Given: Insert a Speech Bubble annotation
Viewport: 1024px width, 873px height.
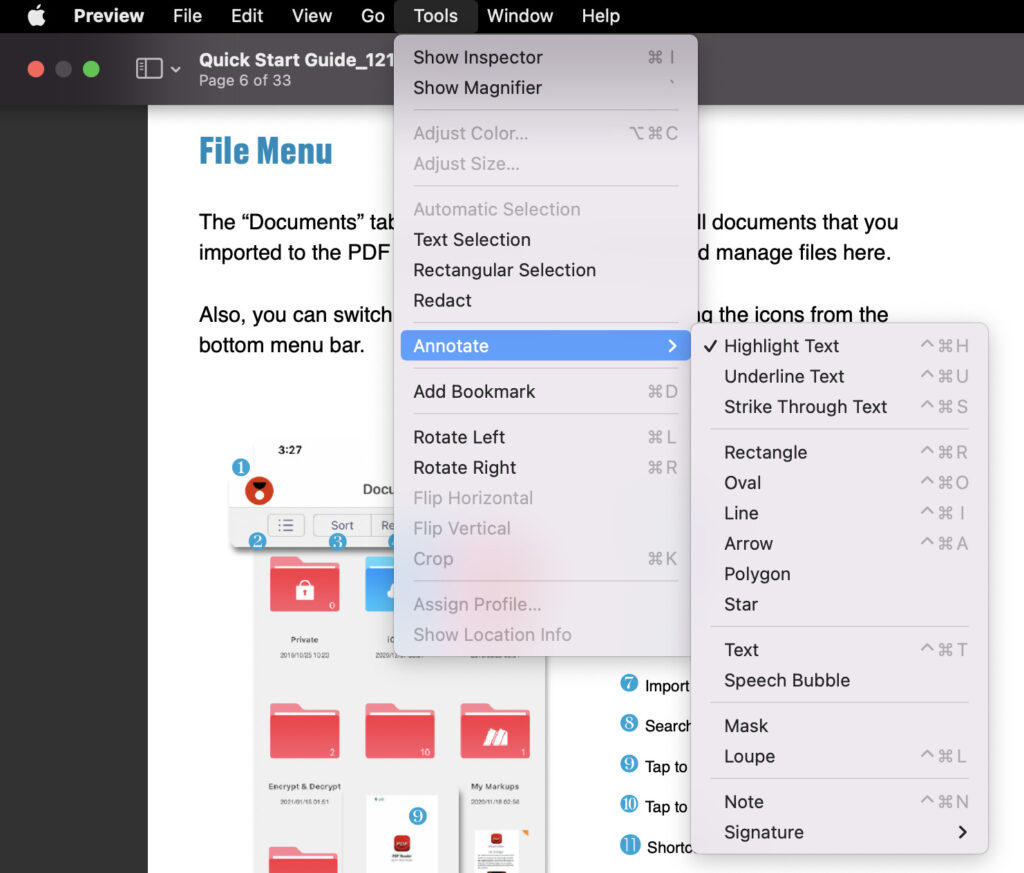Looking at the screenshot, I should pyautogui.click(x=839, y=680).
